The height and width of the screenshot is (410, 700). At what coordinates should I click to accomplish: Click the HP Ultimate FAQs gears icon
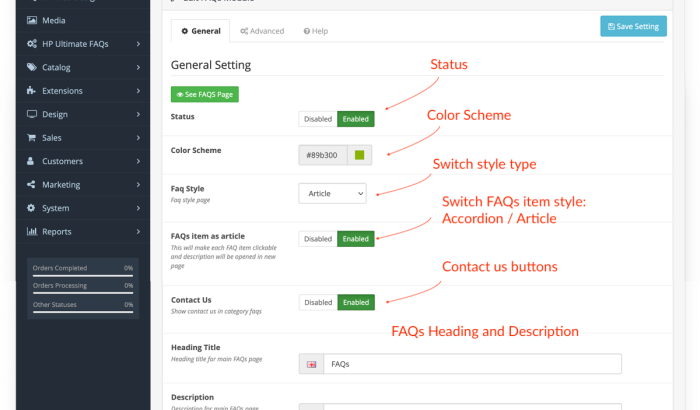point(32,44)
